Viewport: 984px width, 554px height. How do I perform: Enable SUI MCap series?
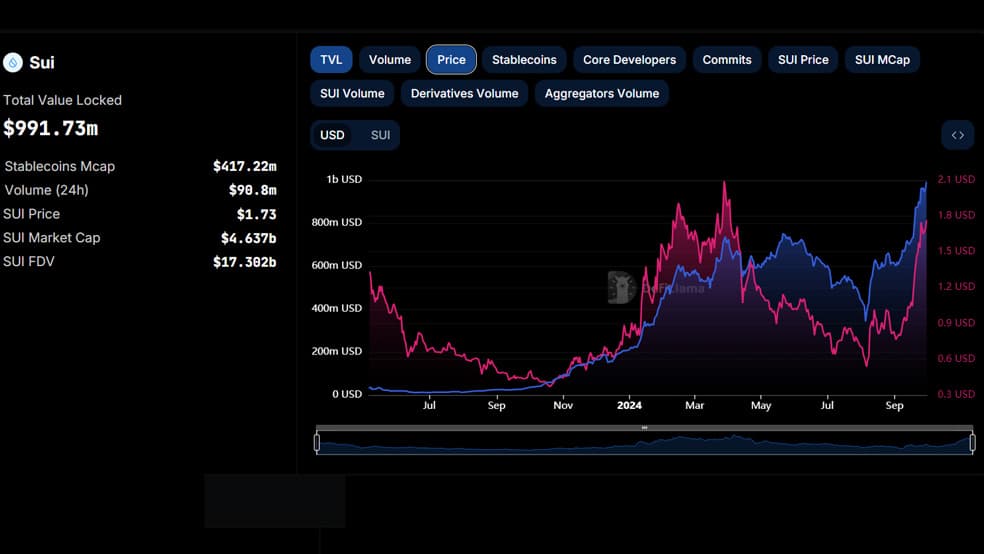click(882, 60)
